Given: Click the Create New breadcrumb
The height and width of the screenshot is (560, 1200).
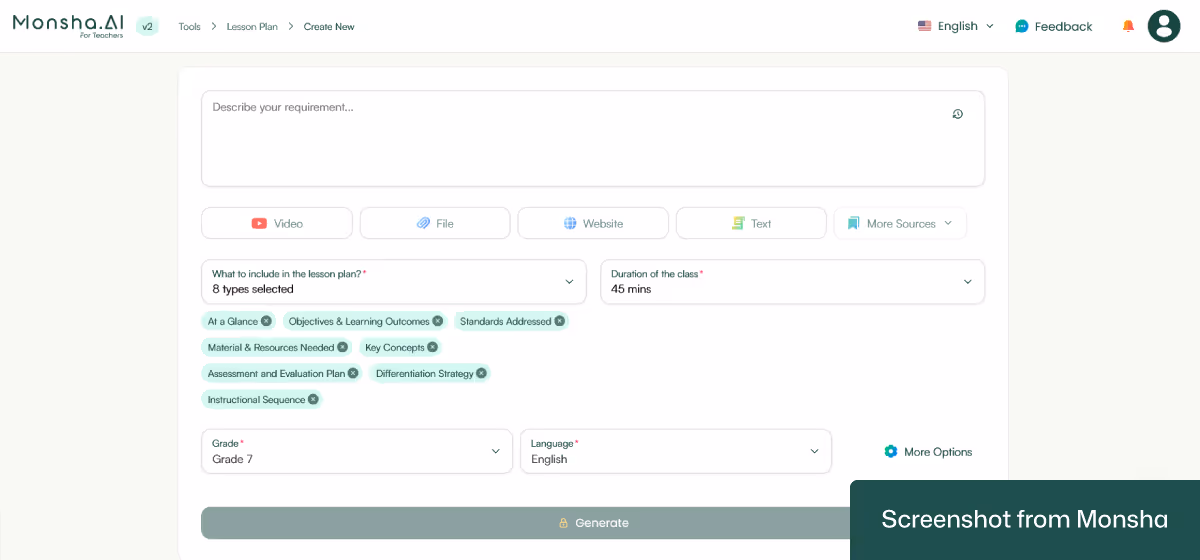Looking at the screenshot, I should (x=329, y=27).
